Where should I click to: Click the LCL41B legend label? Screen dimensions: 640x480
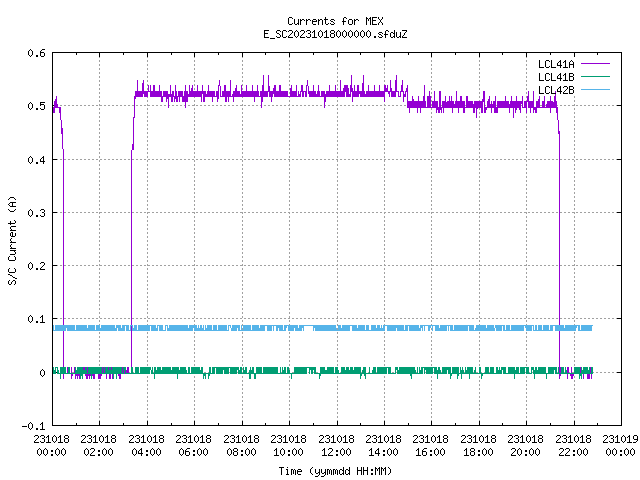click(556, 77)
